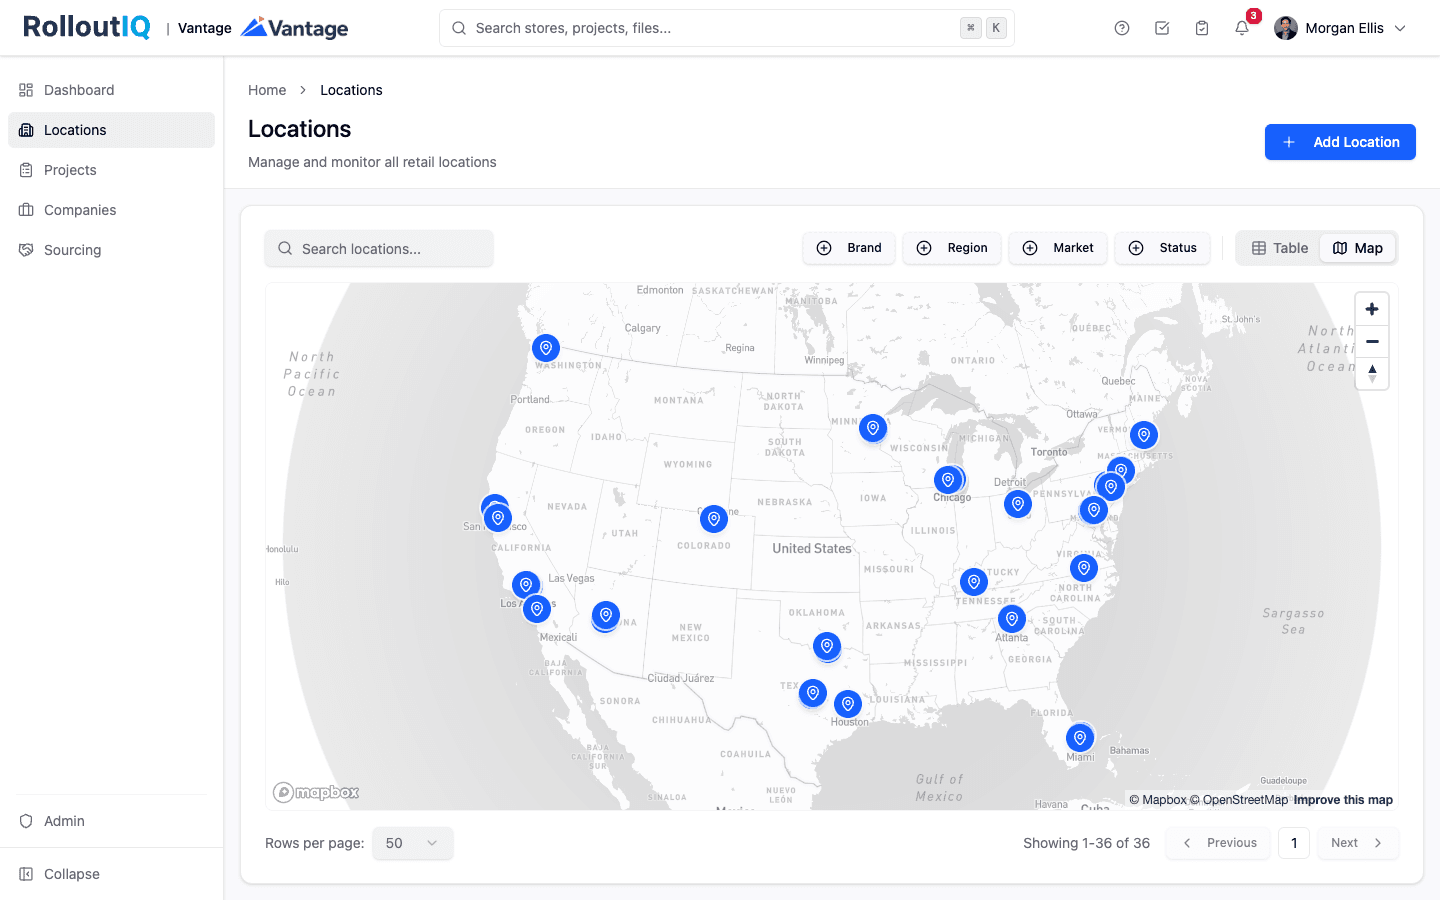
Task: Follow the Home breadcrumb link
Action: point(267,90)
